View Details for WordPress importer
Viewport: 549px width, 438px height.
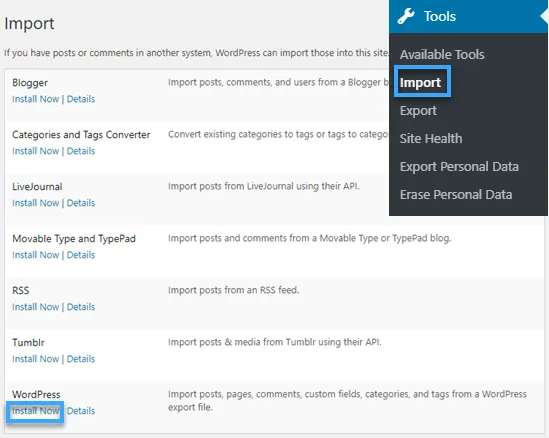point(81,411)
